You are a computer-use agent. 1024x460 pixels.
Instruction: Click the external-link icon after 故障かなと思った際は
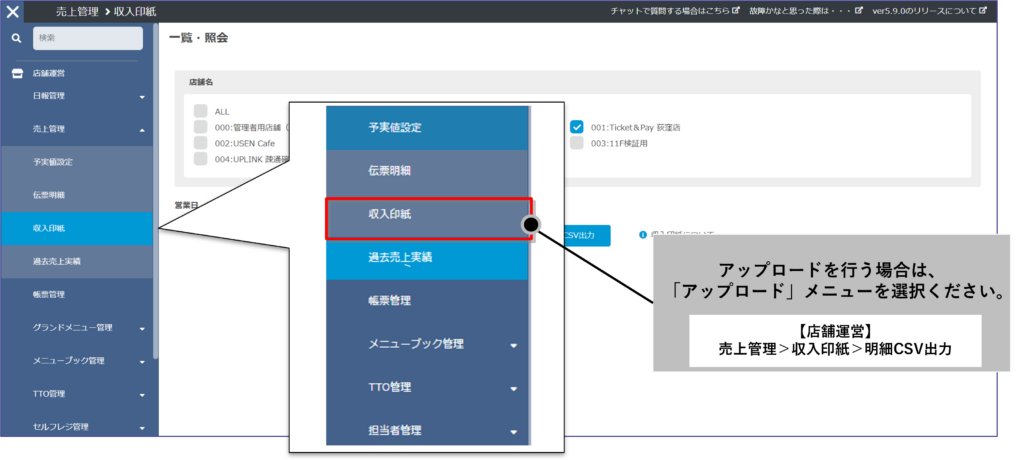(x=859, y=11)
